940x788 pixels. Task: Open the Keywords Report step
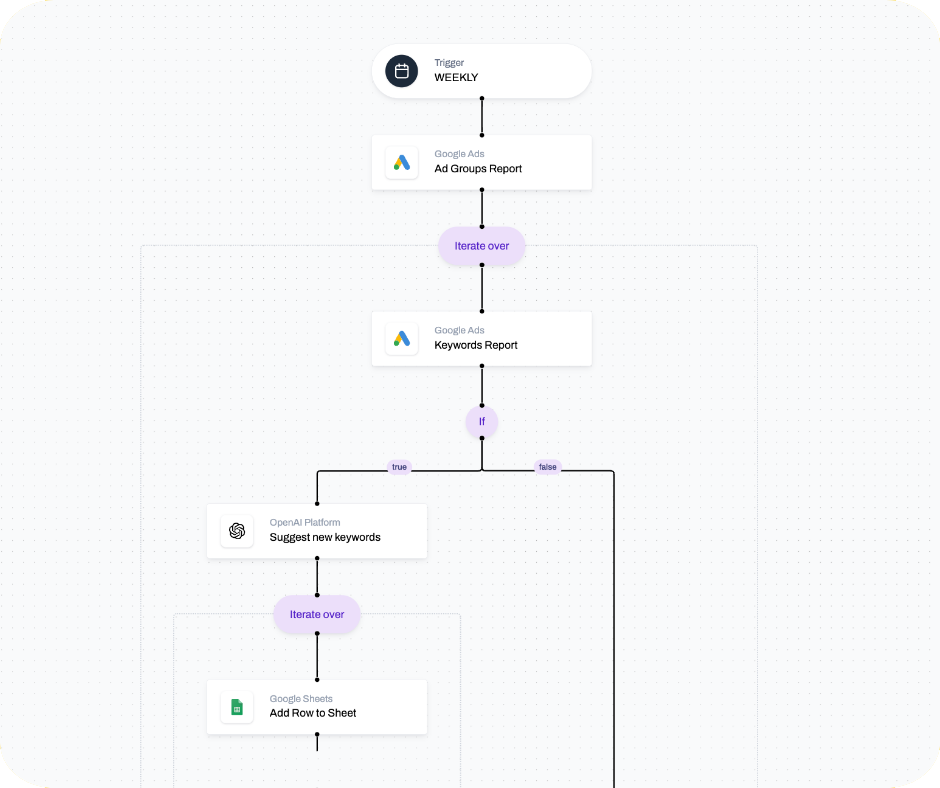[481, 339]
